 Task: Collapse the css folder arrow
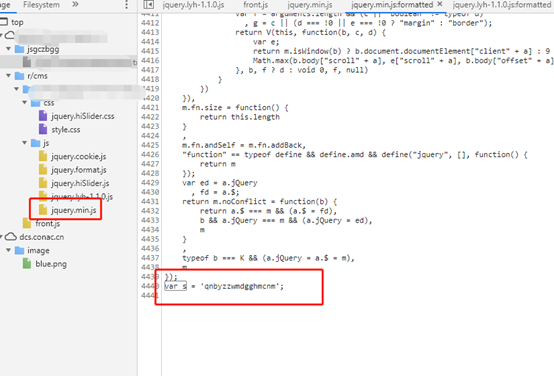25,102
